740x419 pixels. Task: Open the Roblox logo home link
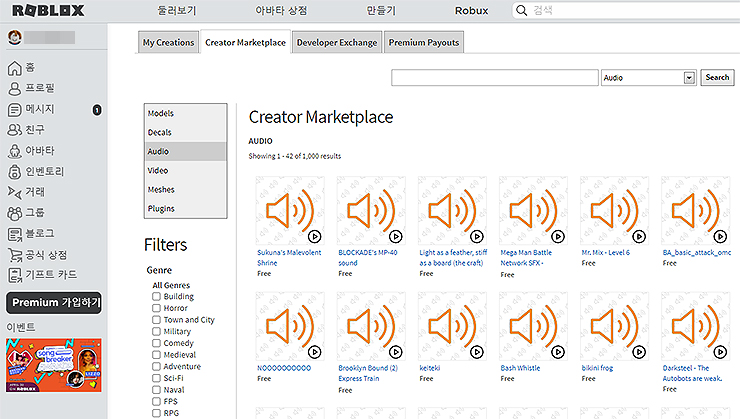click(x=48, y=10)
